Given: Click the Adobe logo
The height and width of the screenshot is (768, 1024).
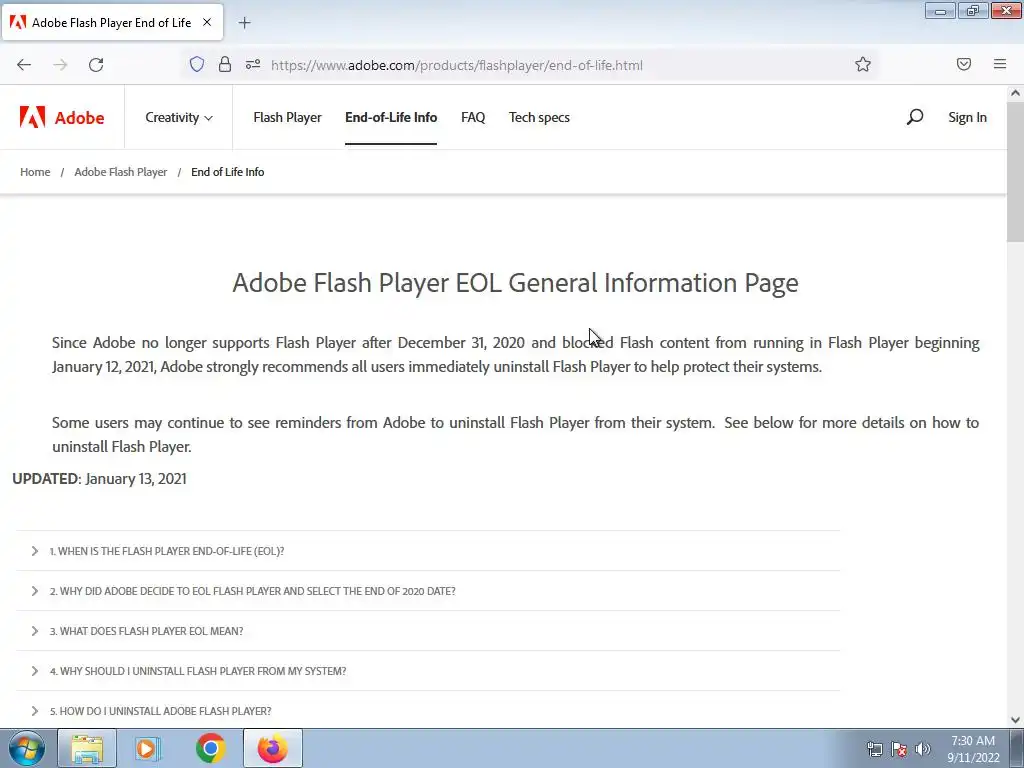Looking at the screenshot, I should point(62,118).
